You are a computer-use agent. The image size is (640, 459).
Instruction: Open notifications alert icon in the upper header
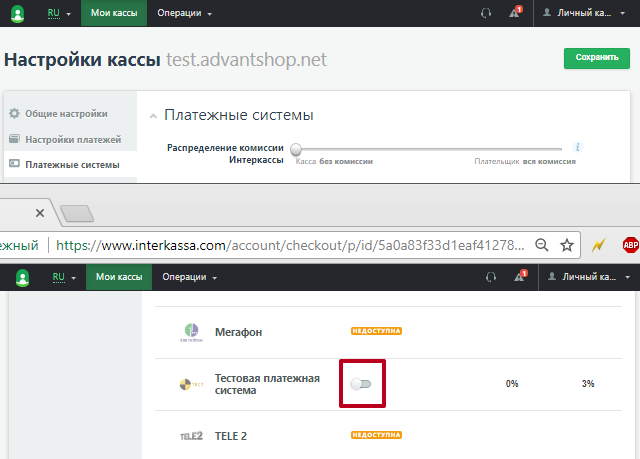click(515, 12)
